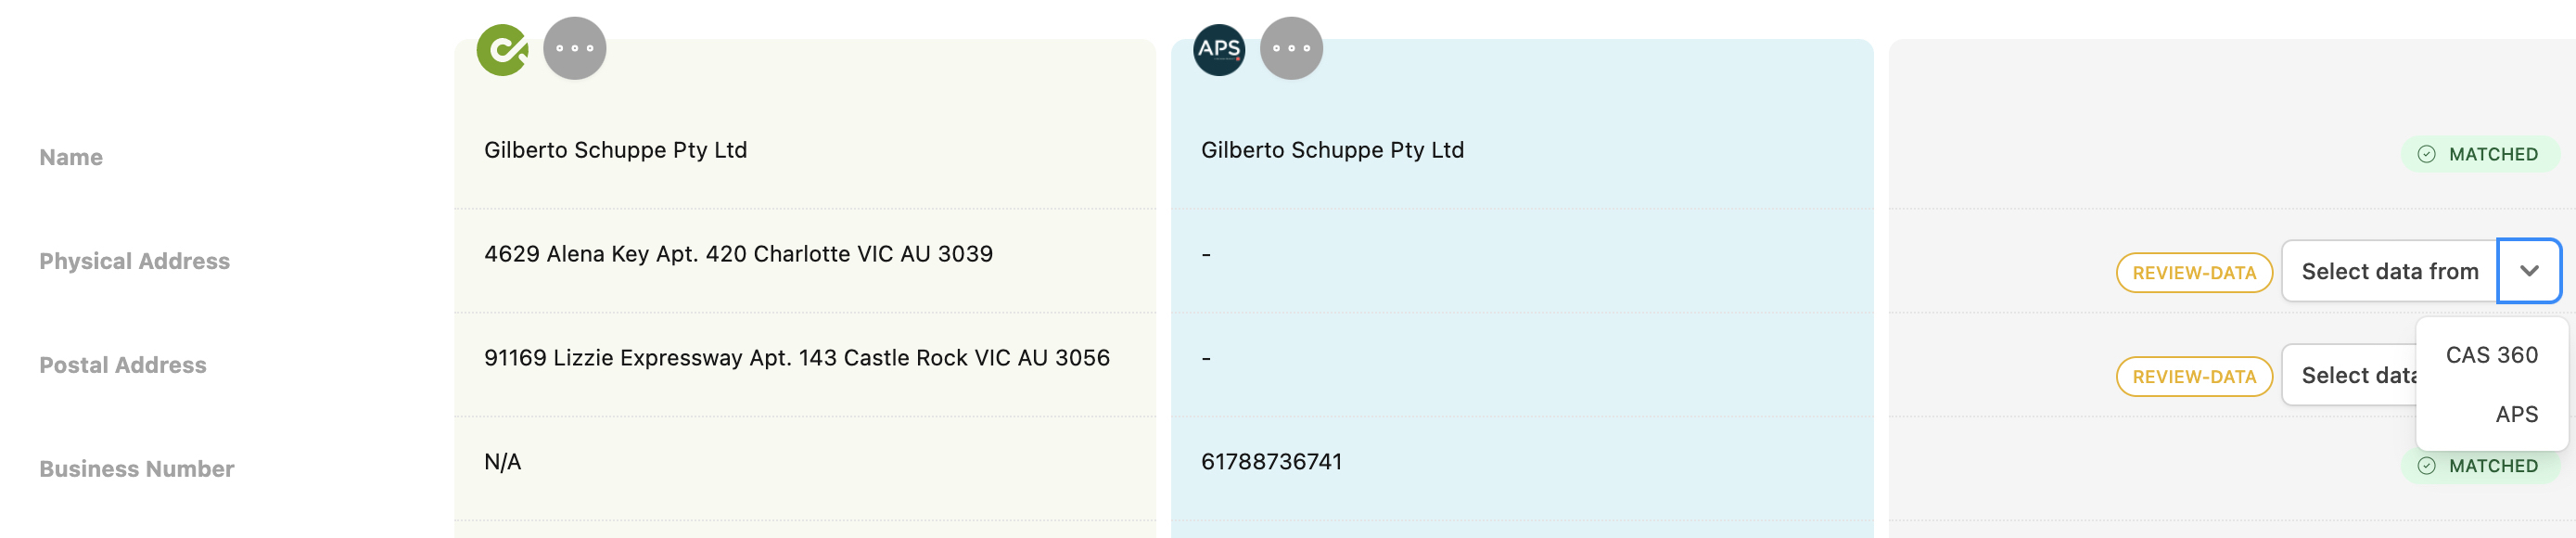Click Gilberto Schuppe Pty Ltd in APS column
Viewport: 2576px width, 538px height.
coord(1332,150)
